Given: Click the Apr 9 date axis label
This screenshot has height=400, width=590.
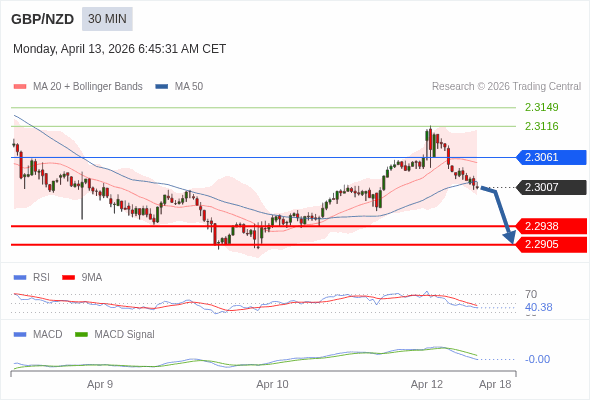Looking at the screenshot, I should pyautogui.click(x=100, y=385).
